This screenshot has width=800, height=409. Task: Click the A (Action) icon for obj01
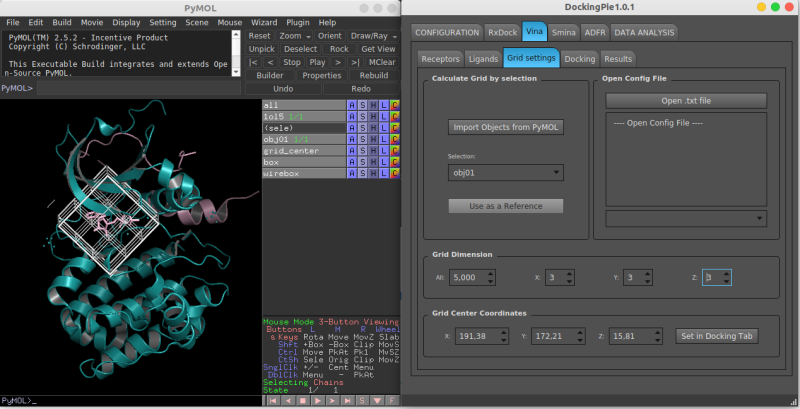click(x=351, y=139)
